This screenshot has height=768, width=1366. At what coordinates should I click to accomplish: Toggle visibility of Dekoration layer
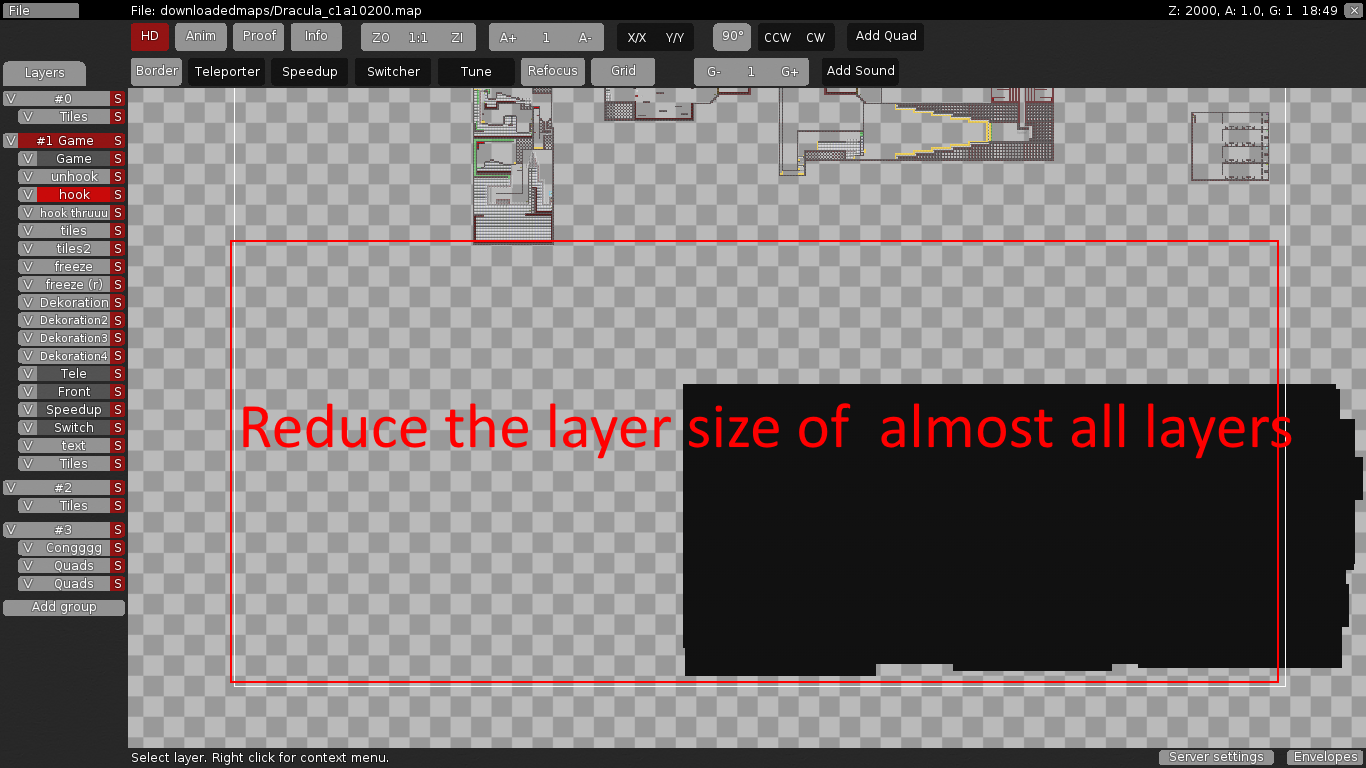[x=28, y=303]
